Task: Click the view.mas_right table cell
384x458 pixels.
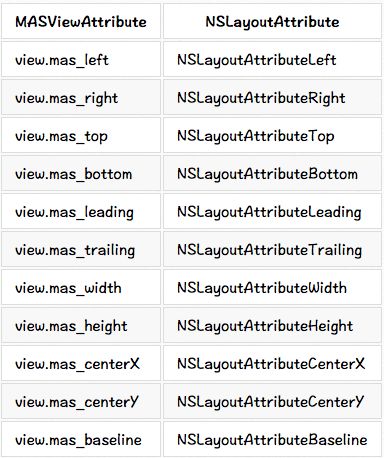Action: (x=81, y=98)
